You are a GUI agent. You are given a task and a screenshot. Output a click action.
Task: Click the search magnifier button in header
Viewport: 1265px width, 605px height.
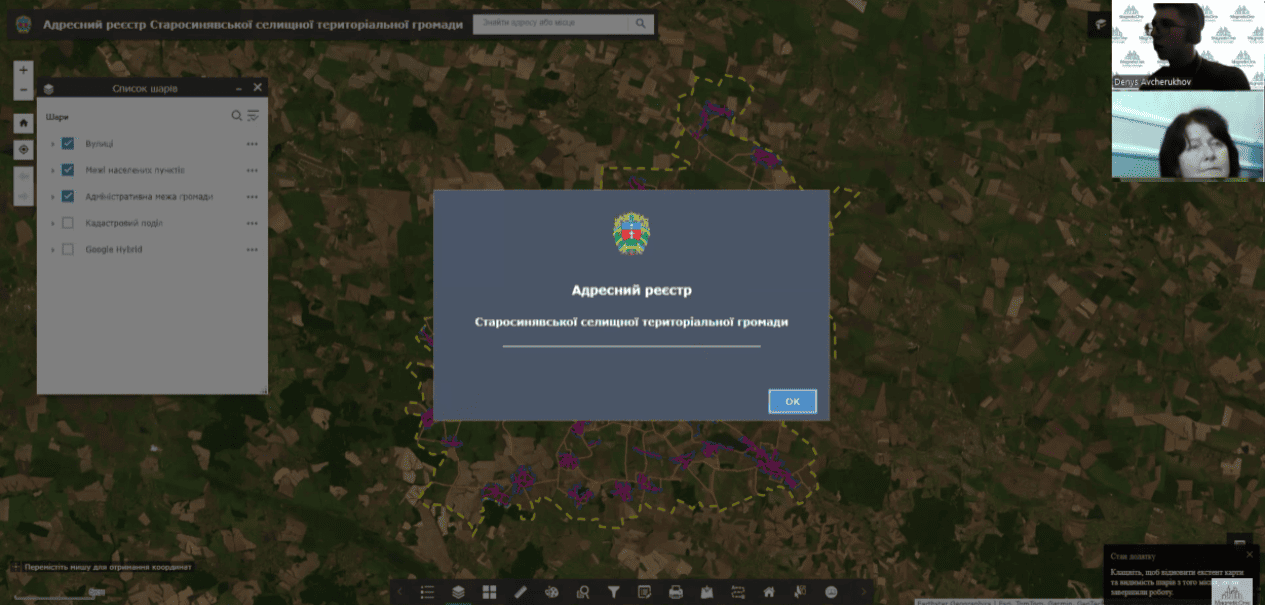coord(642,23)
